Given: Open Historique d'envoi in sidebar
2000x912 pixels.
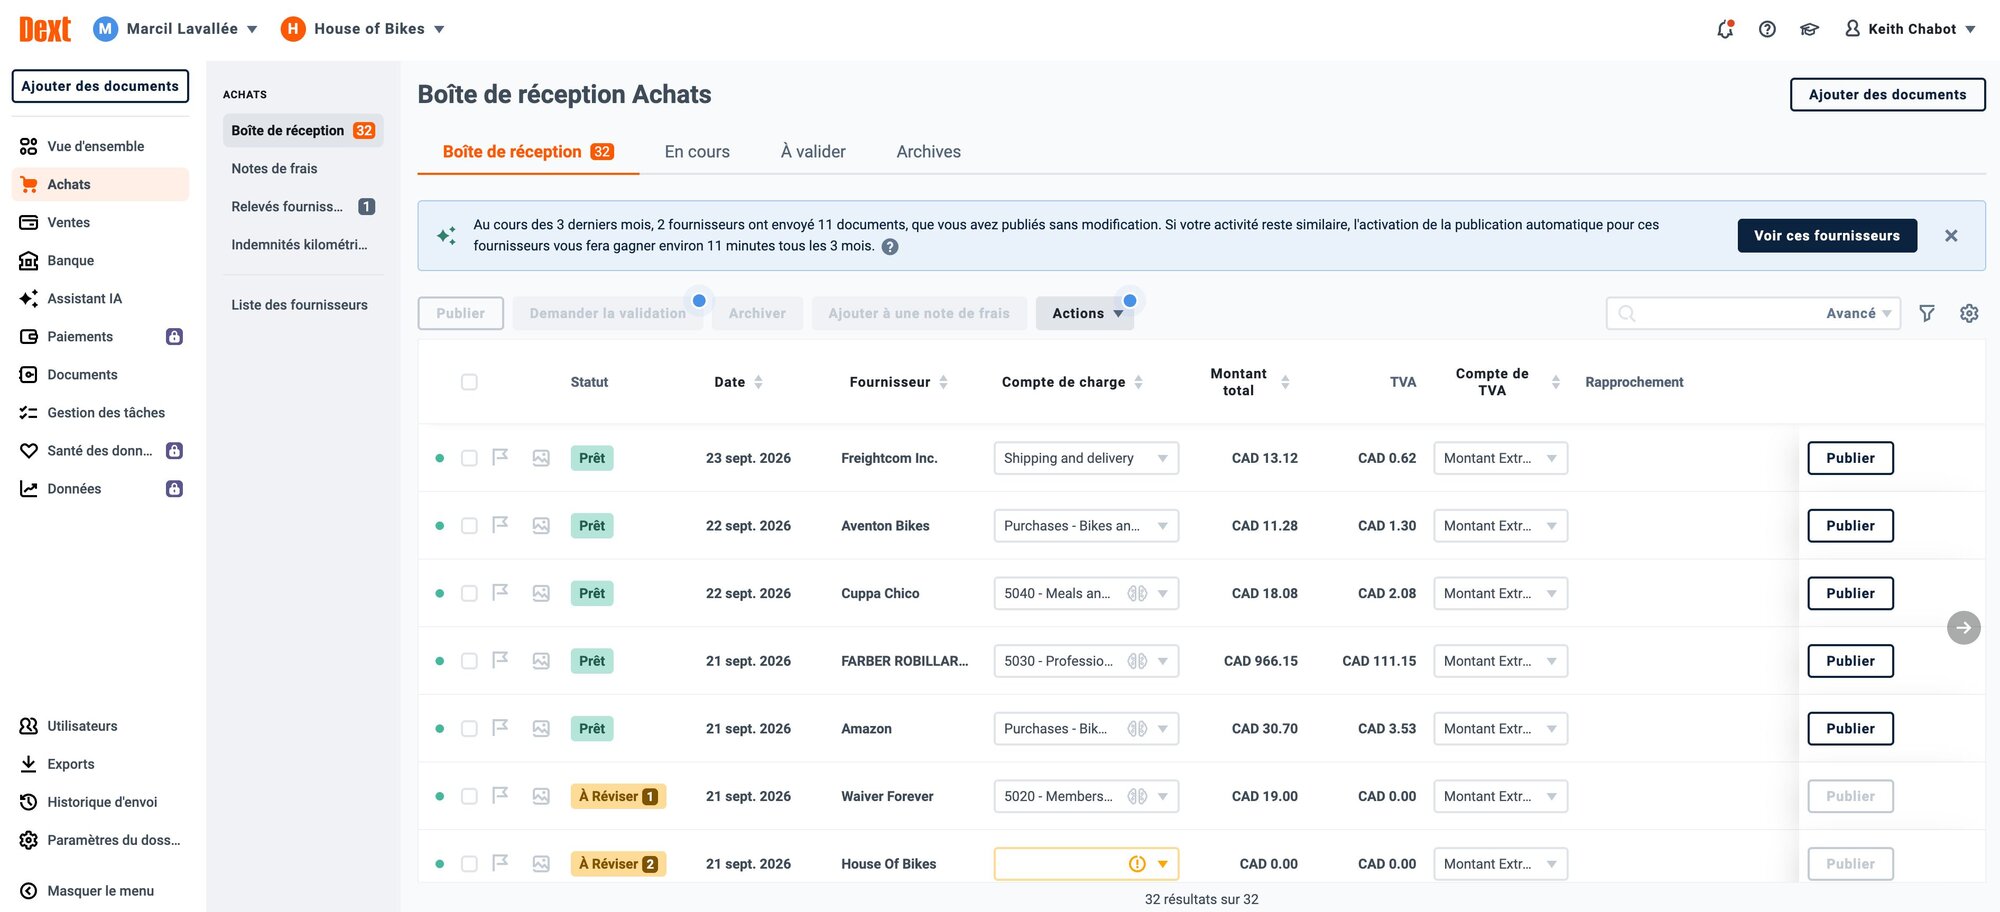Looking at the screenshot, I should click(101, 802).
